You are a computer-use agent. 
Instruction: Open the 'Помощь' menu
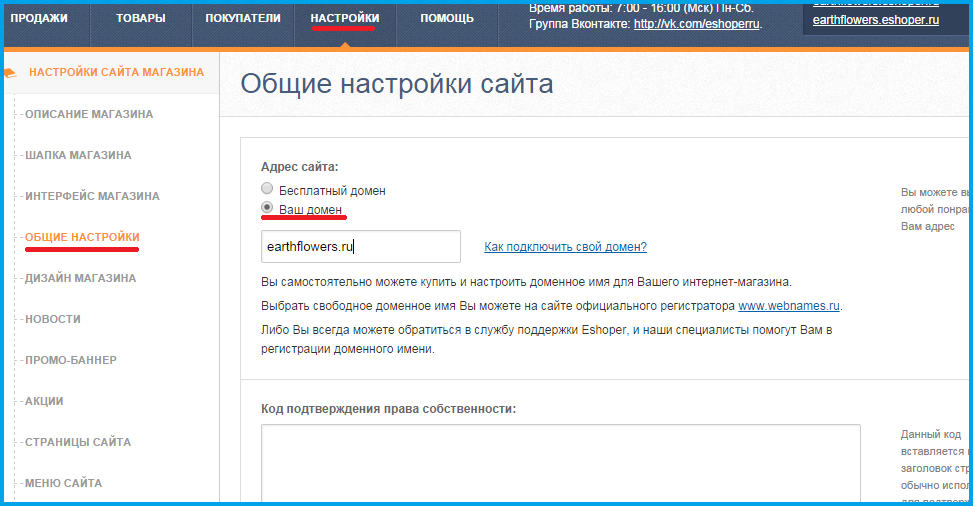(447, 19)
